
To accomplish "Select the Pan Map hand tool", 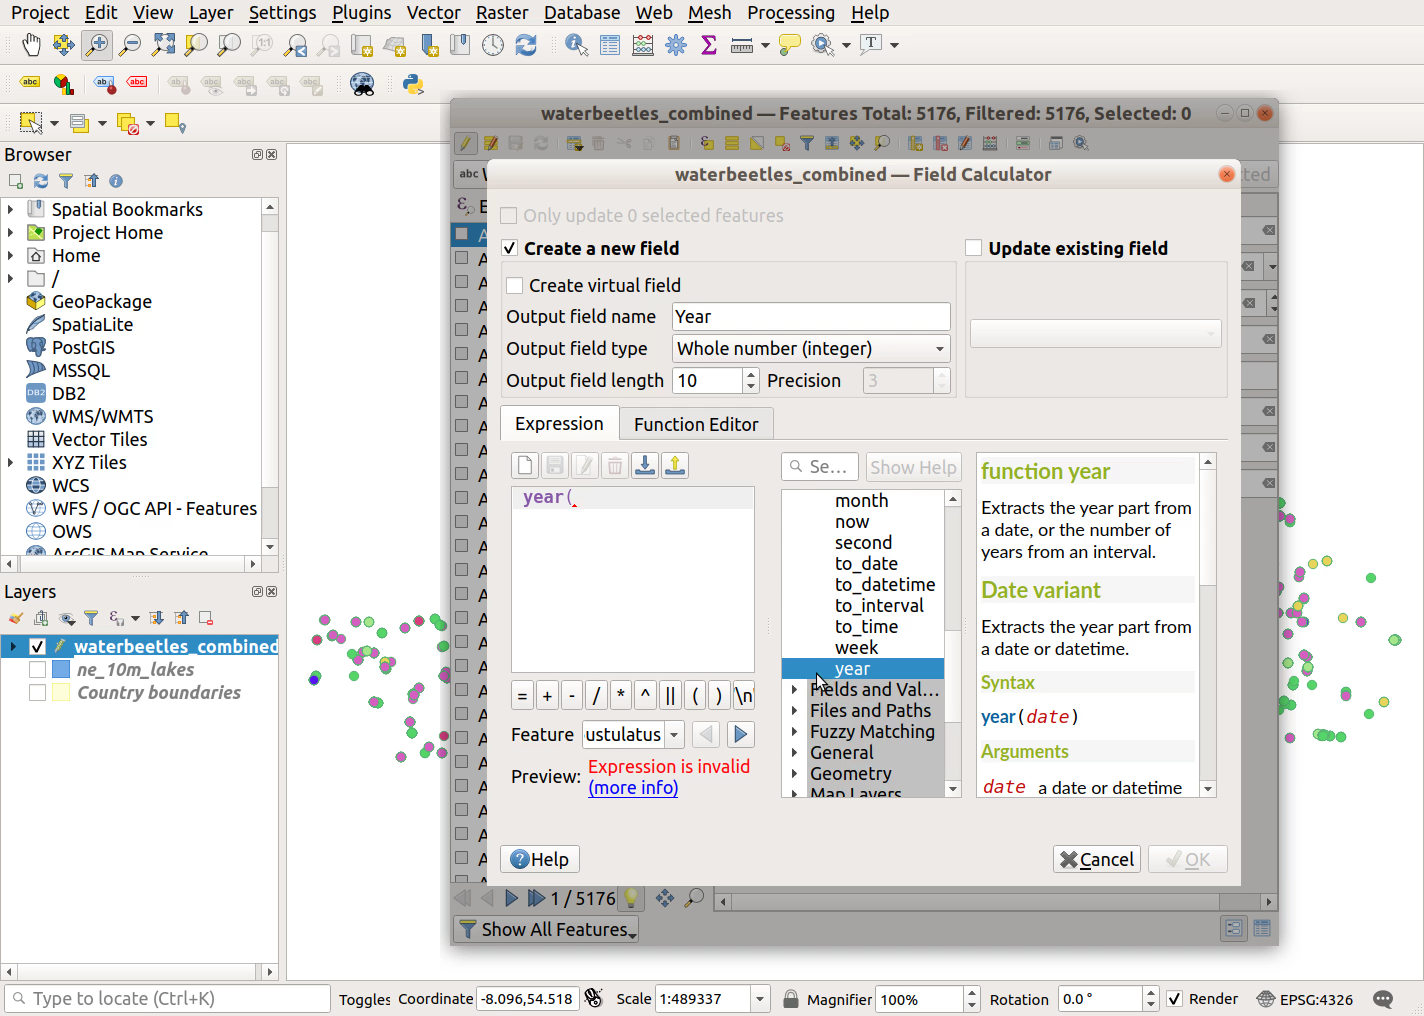I will [31, 45].
